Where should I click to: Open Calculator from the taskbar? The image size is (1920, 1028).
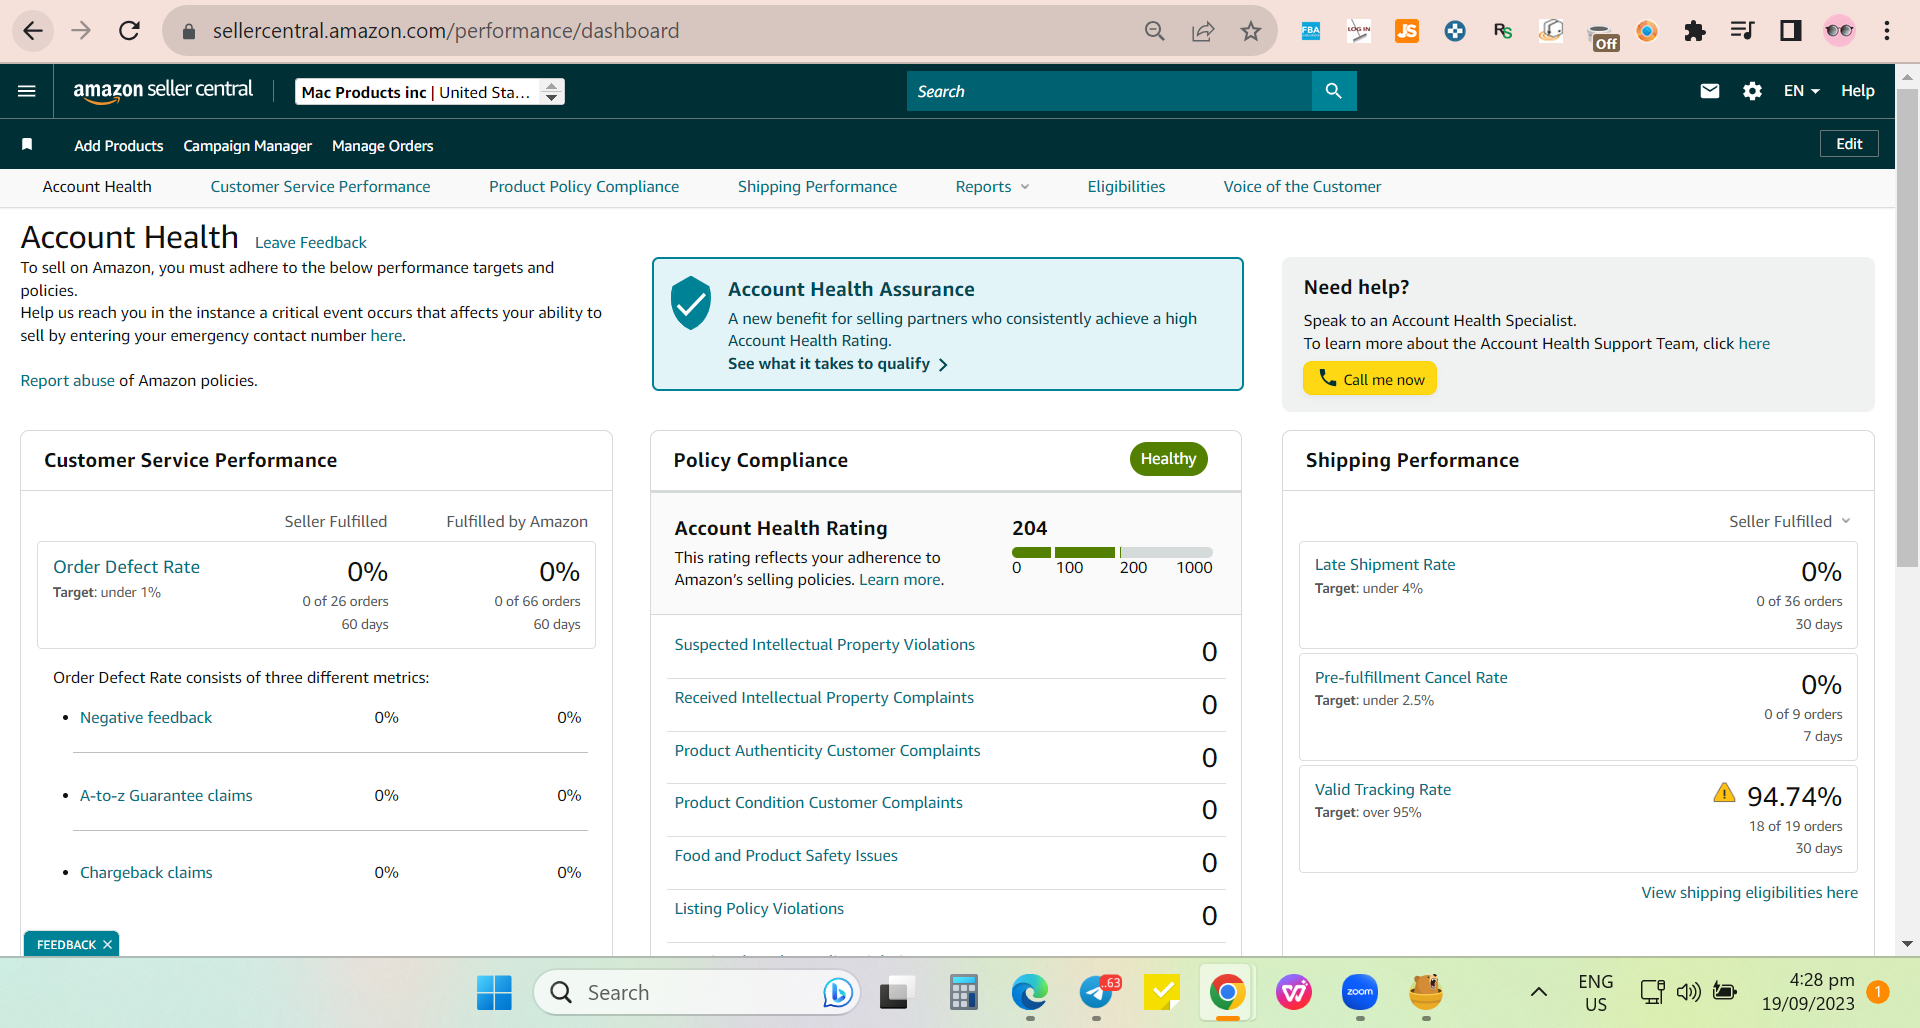(x=963, y=992)
